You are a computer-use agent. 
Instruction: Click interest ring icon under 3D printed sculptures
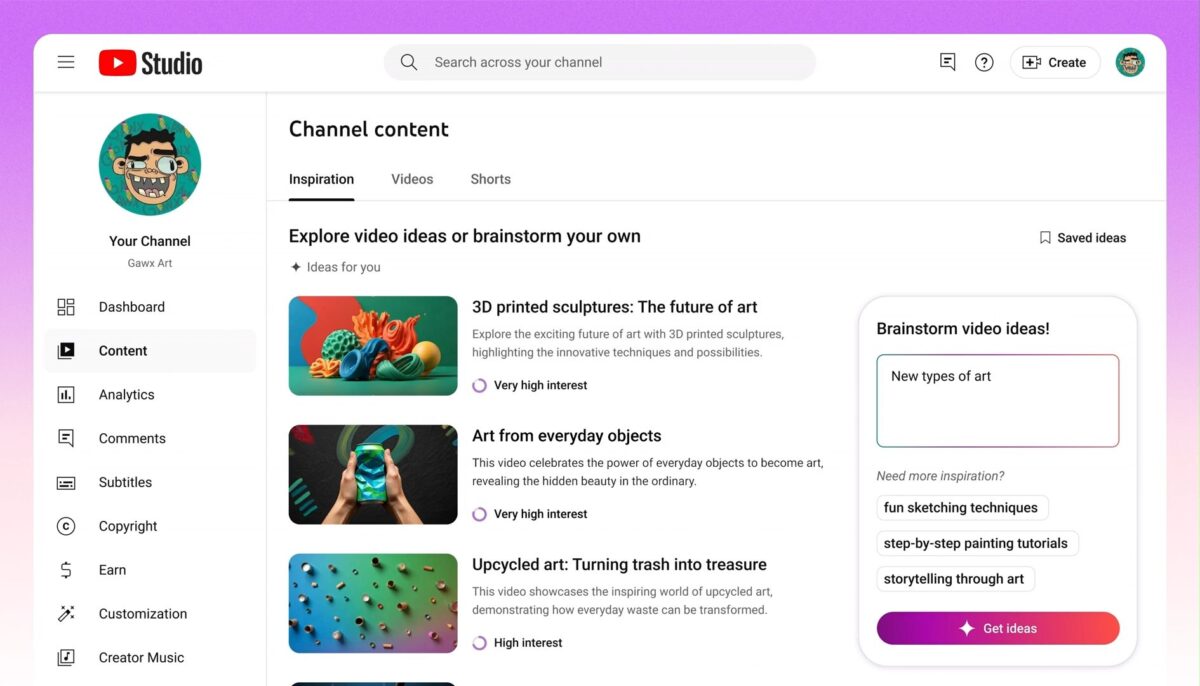click(479, 385)
